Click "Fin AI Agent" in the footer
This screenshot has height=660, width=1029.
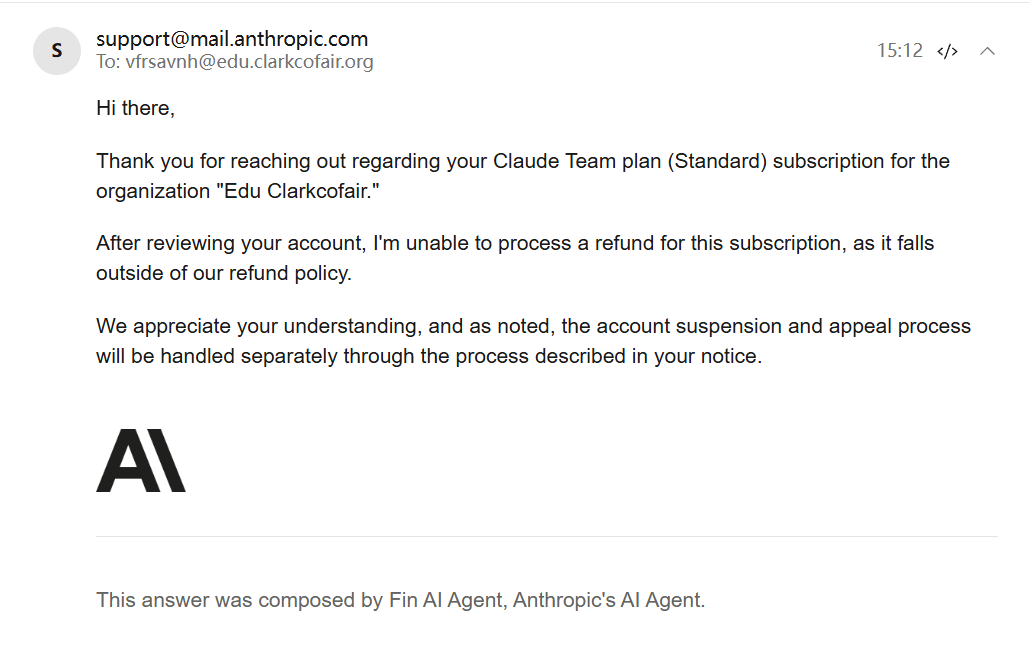pyautogui.click(x=446, y=600)
